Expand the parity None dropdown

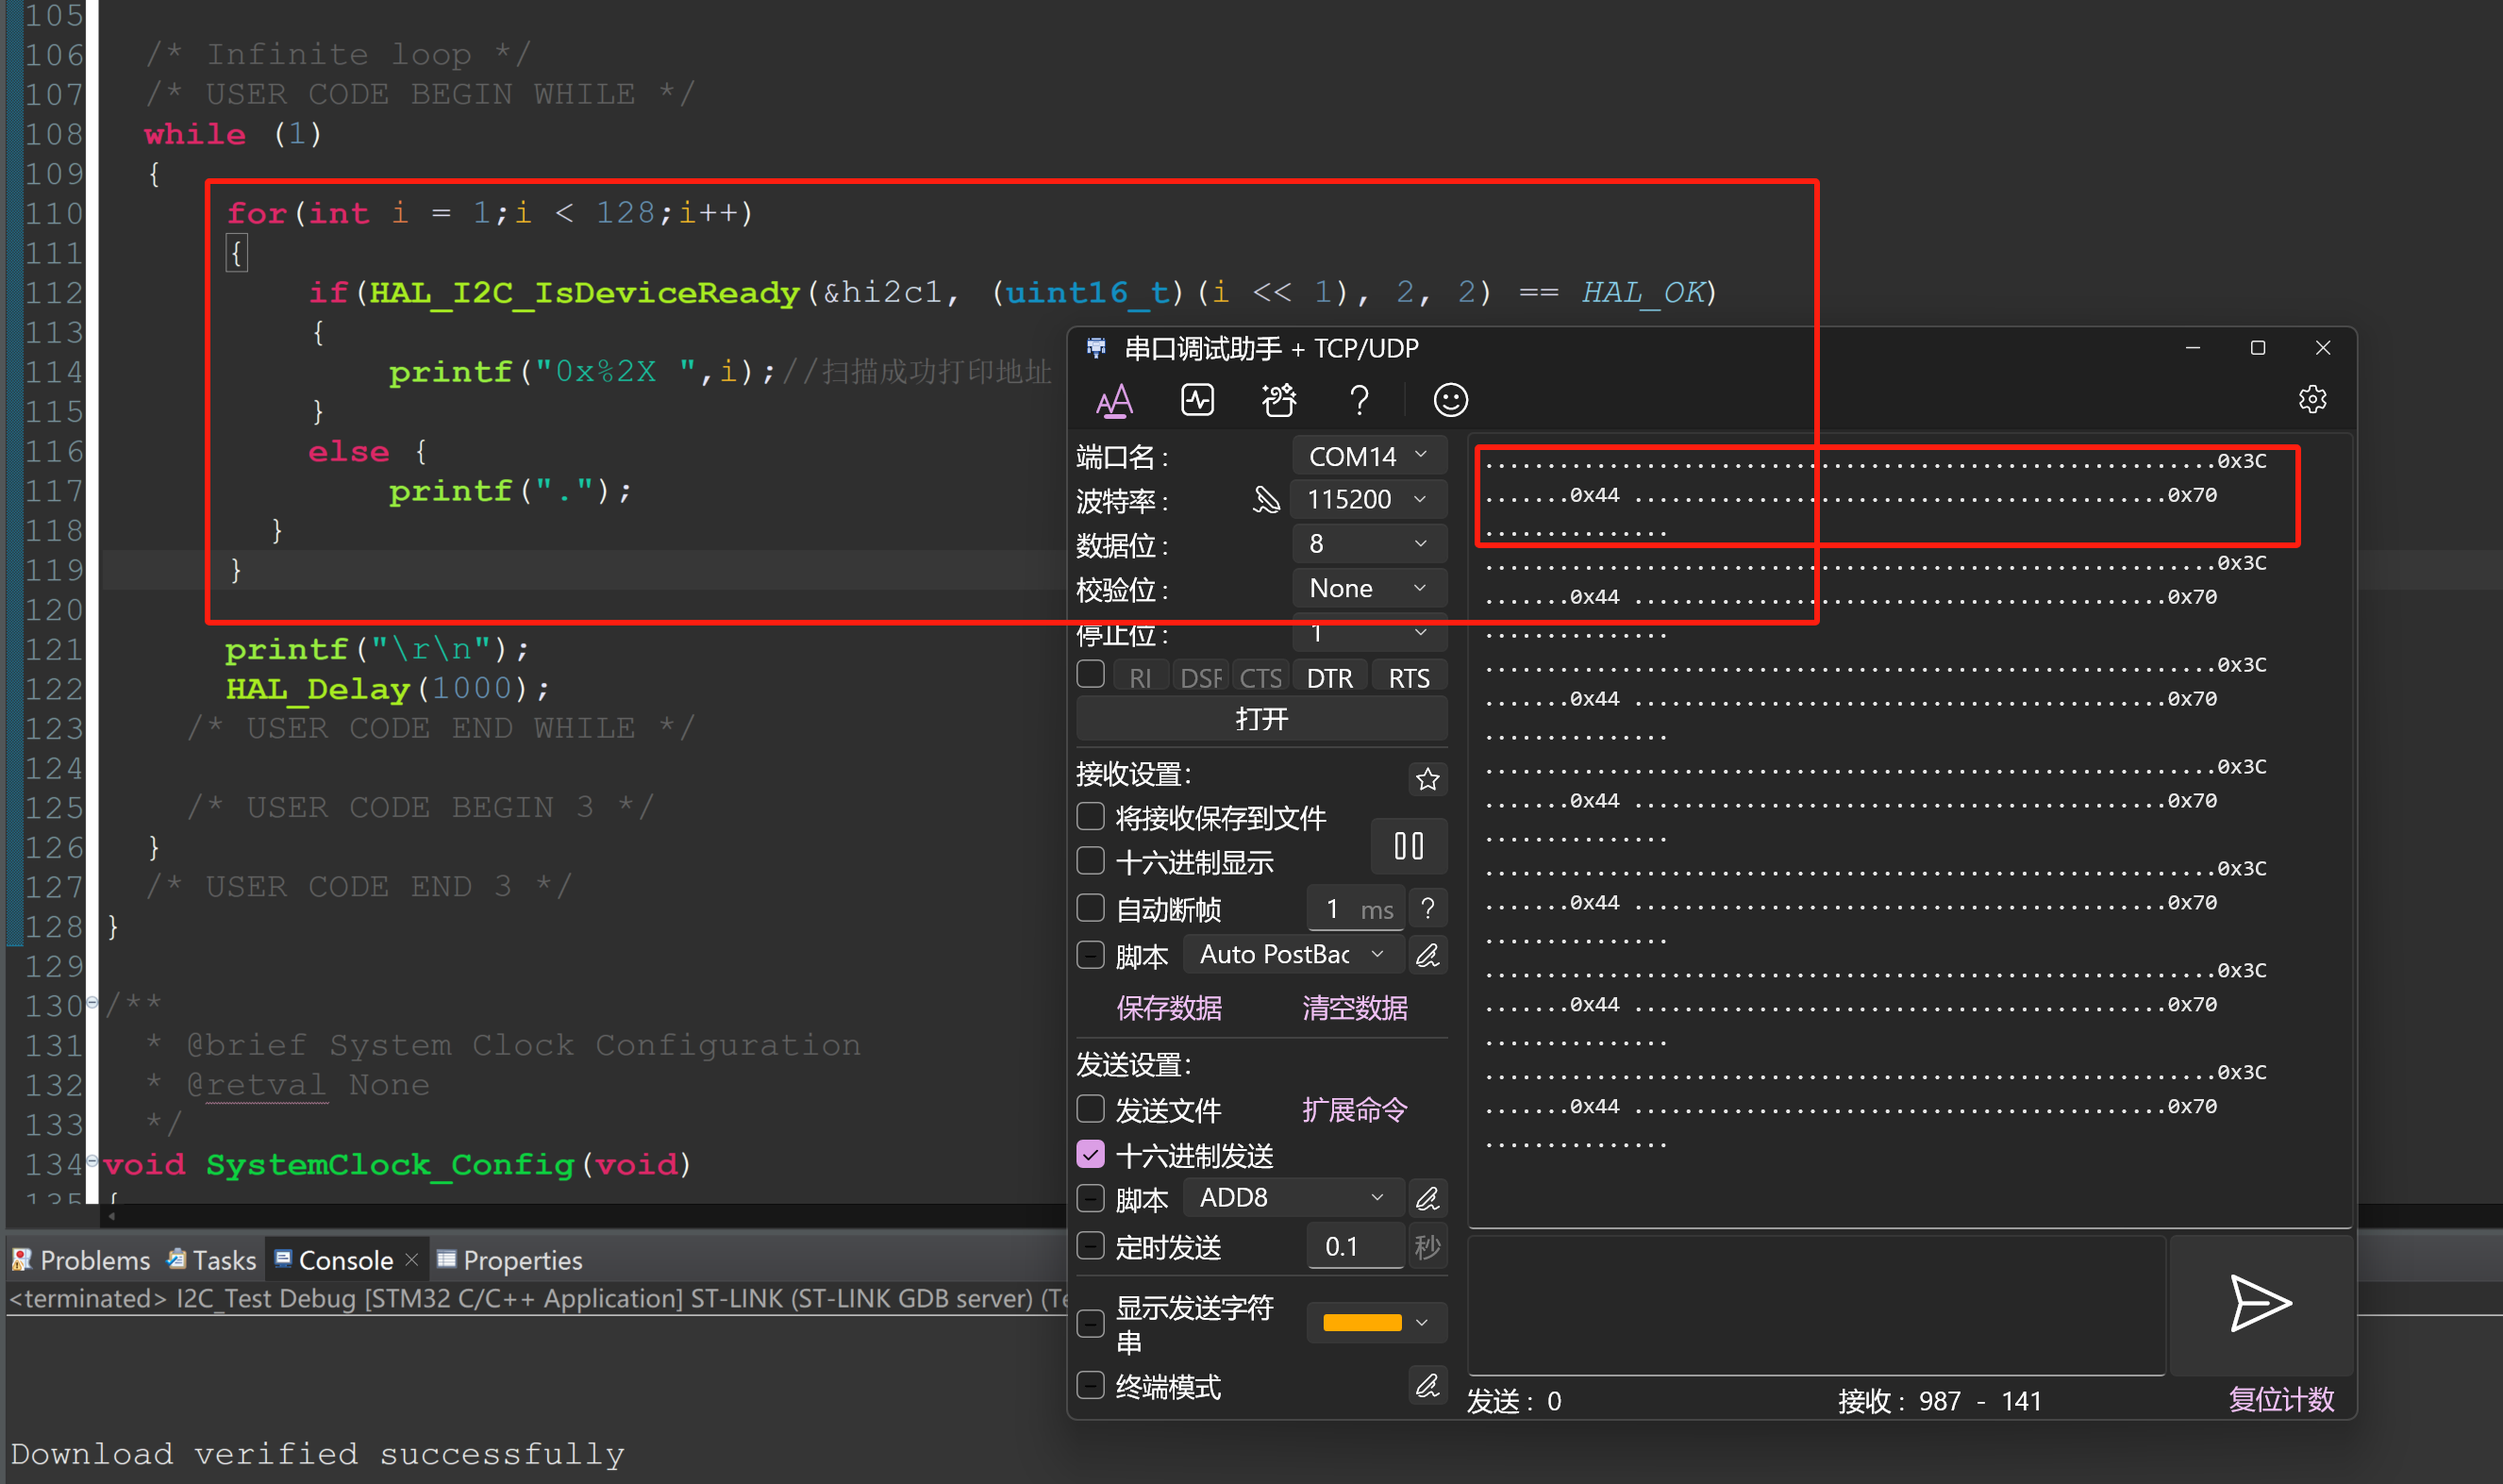pyautogui.click(x=1367, y=588)
